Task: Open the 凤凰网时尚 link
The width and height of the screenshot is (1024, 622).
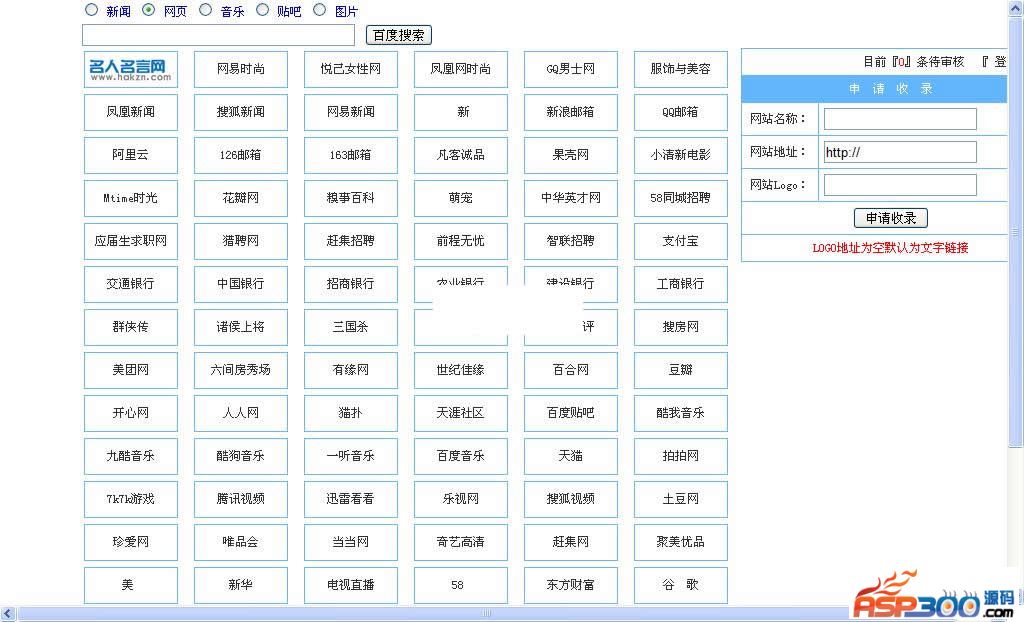Action: (x=460, y=69)
